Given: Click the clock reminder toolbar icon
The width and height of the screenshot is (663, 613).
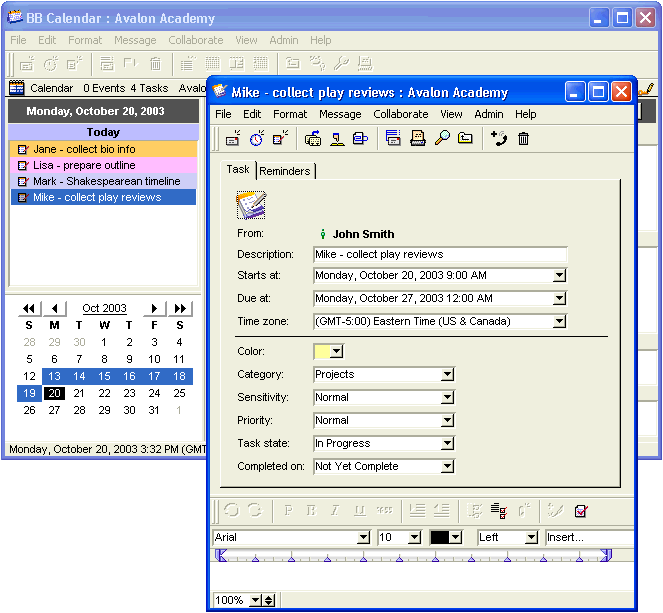Looking at the screenshot, I should [257, 139].
